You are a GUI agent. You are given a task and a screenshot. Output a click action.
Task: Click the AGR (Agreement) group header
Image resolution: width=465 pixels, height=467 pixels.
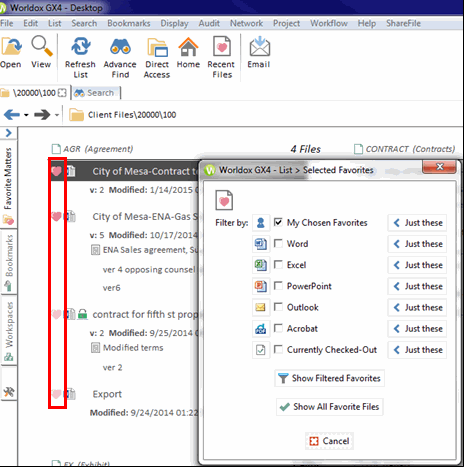pos(92,149)
